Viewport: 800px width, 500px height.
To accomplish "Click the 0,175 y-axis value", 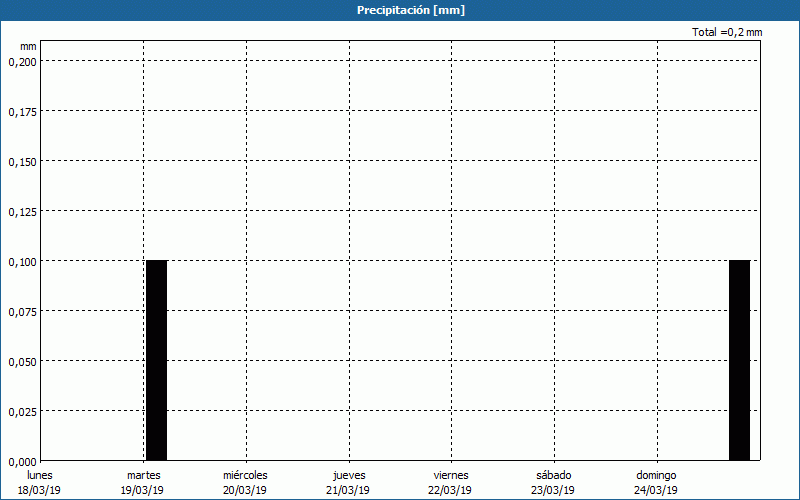I will [23, 112].
